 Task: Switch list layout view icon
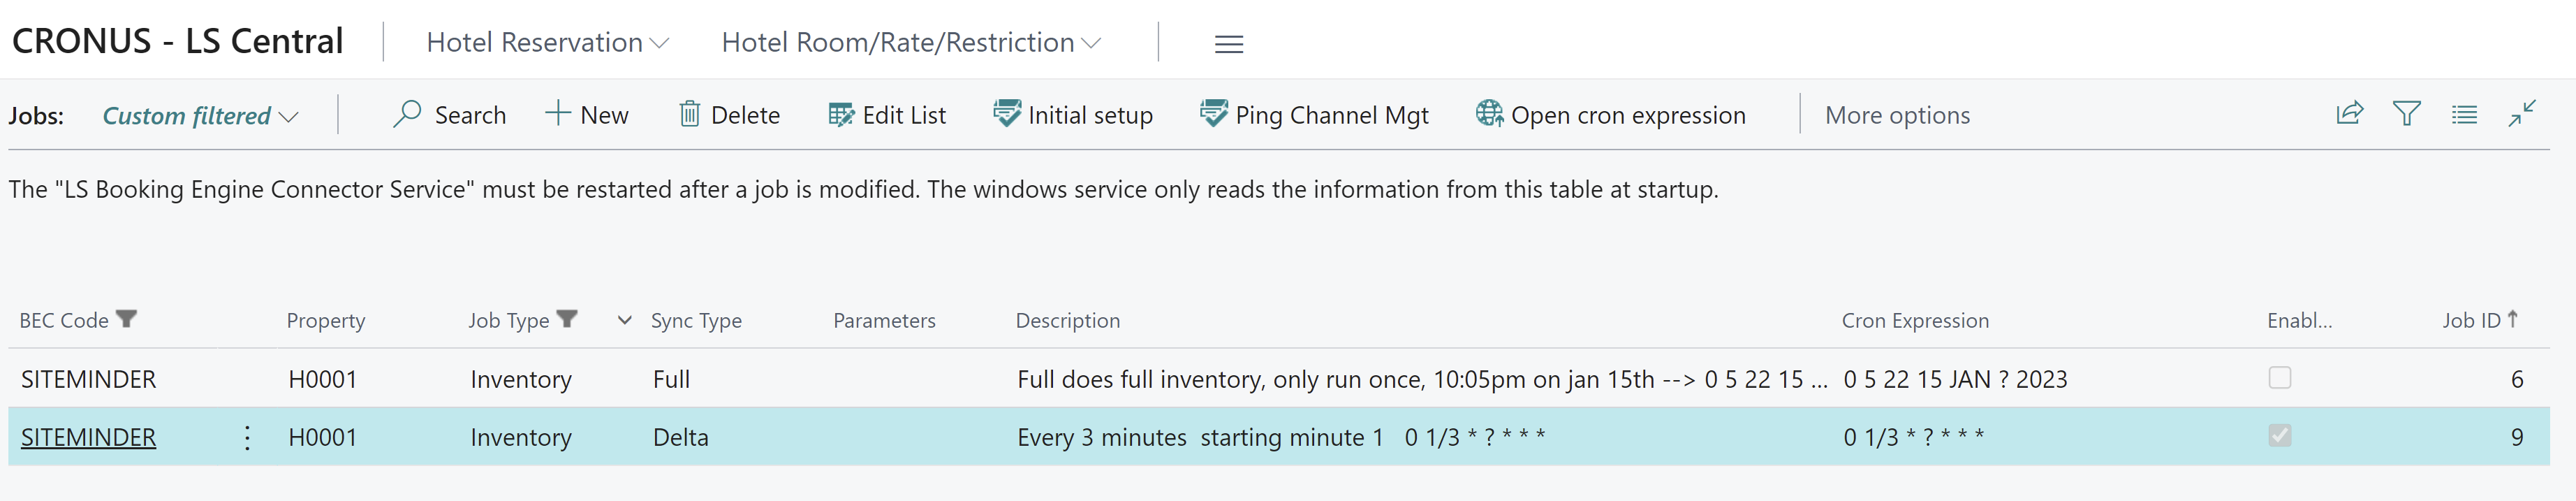2464,114
